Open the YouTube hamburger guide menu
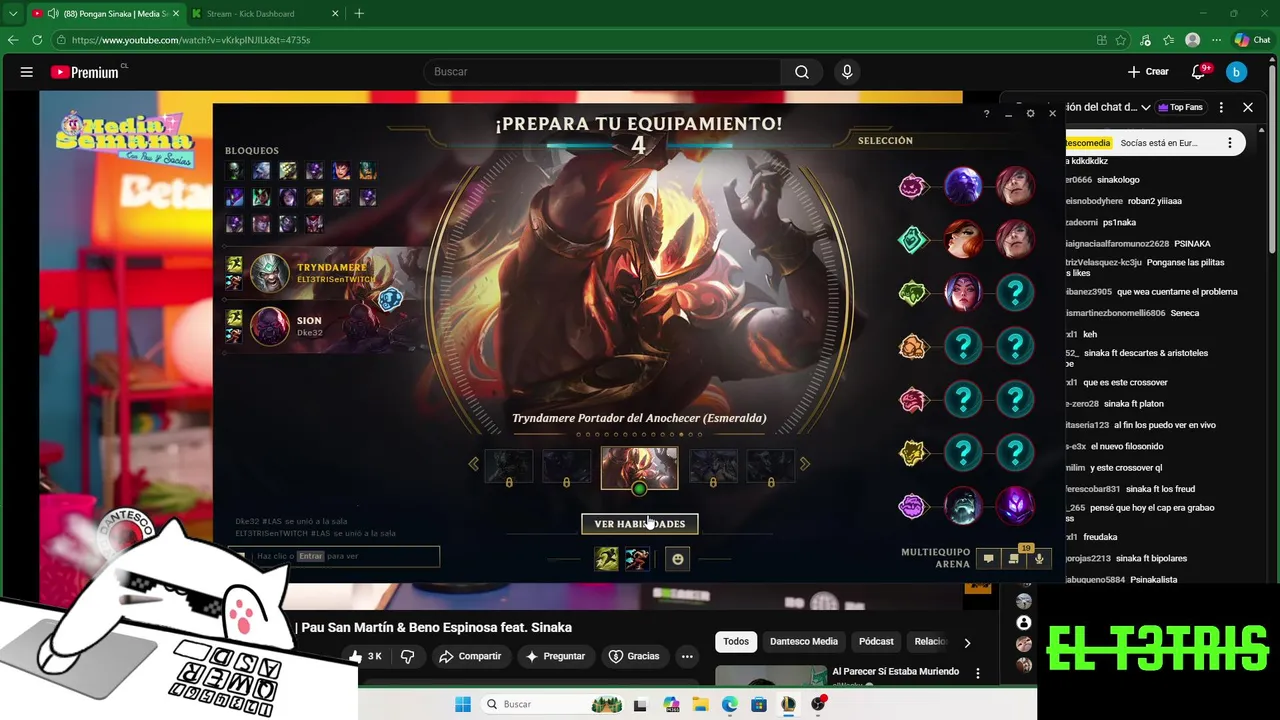This screenshot has height=720, width=1280. (x=27, y=72)
